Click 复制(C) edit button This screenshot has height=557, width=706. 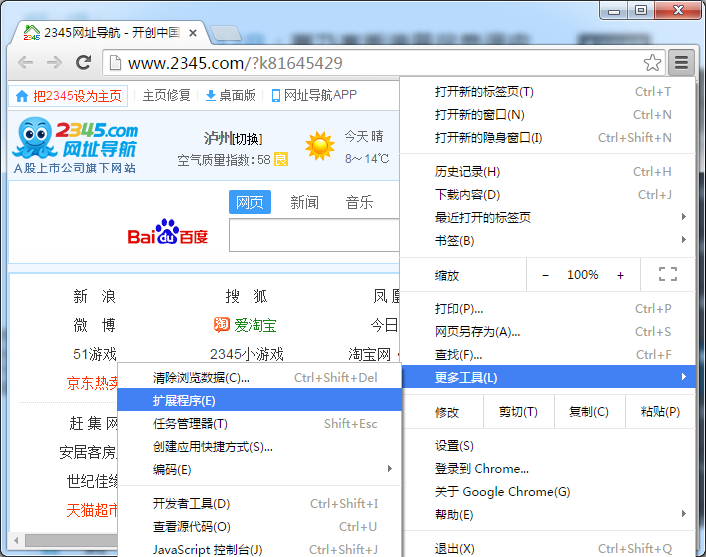coord(589,412)
